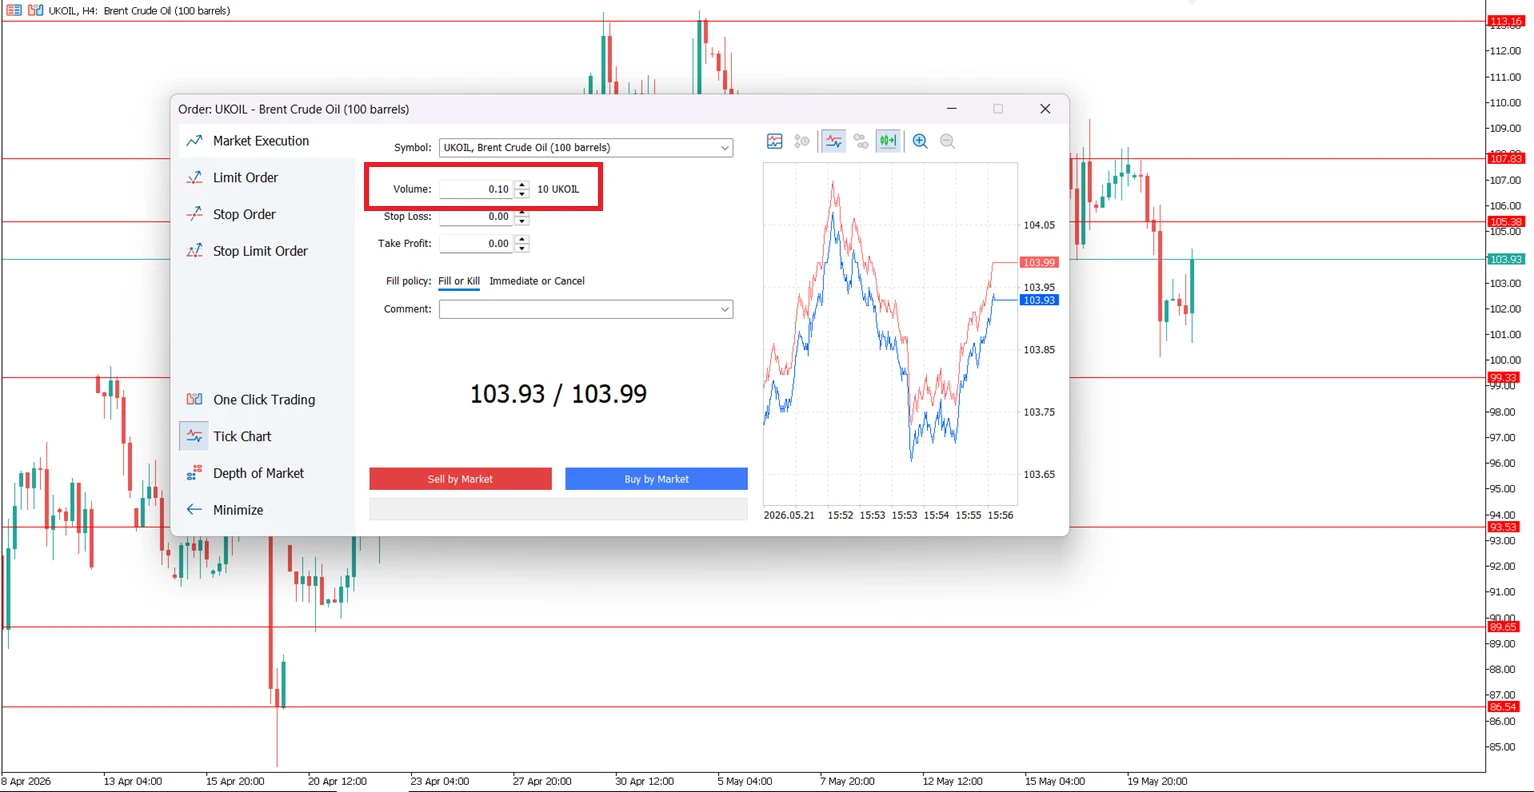Click the 99.33 level label on price axis

1503,377
